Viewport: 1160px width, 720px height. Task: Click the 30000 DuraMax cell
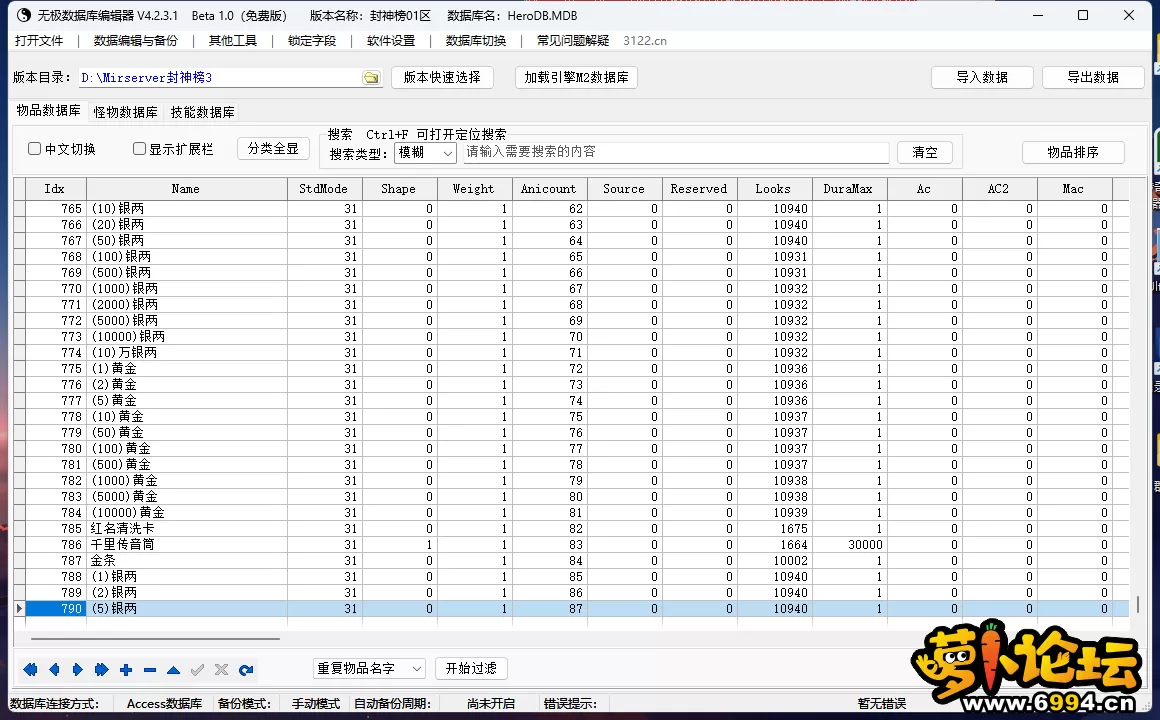[x=850, y=545]
